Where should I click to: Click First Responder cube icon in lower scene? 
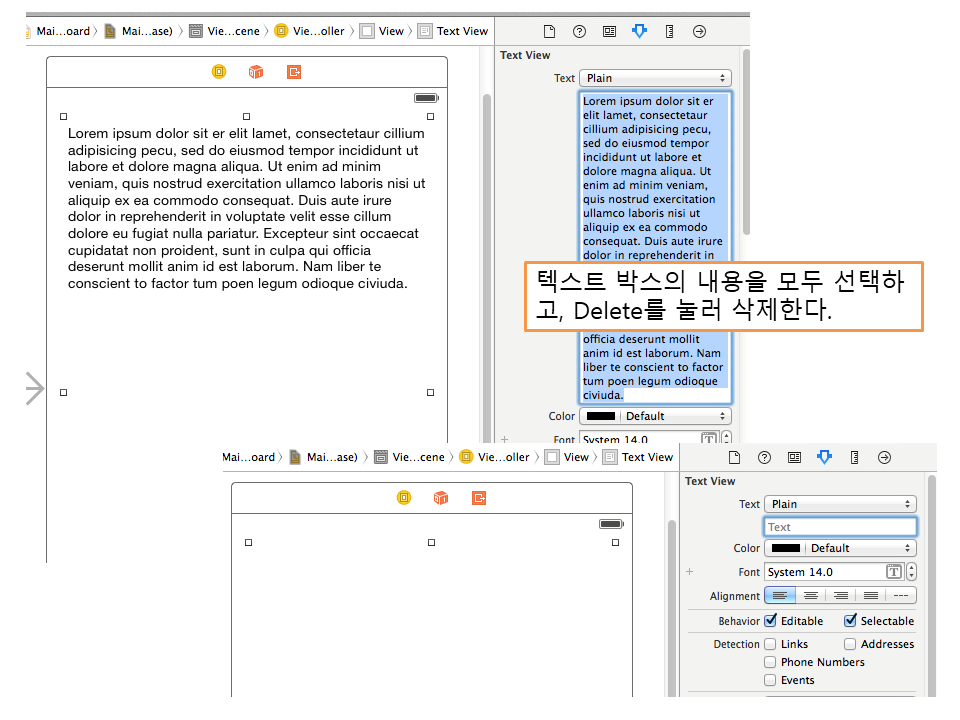(x=441, y=498)
